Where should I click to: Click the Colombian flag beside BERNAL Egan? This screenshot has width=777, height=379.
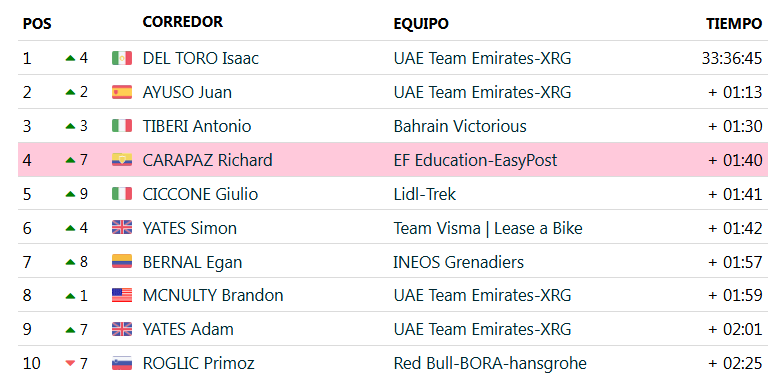(x=122, y=262)
